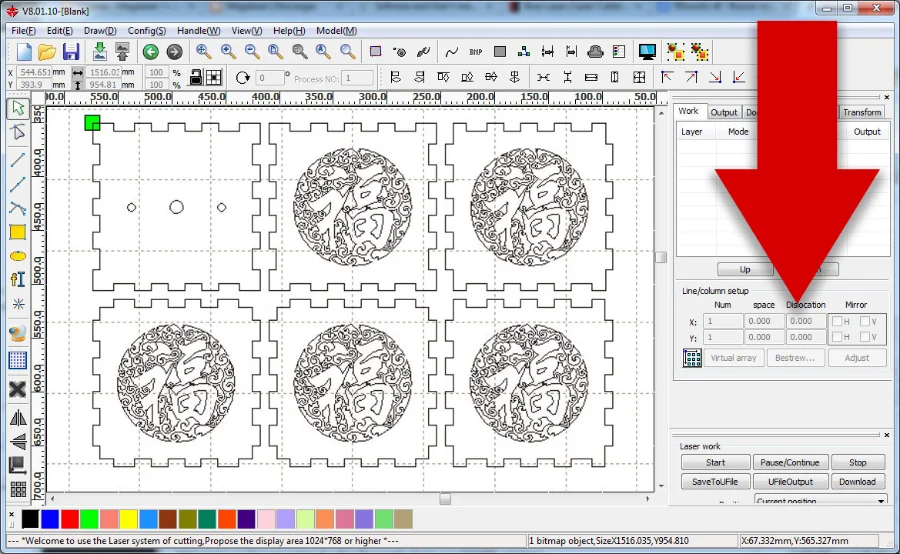Click the Zoom out magnifier icon
The image size is (900, 554).
click(x=252, y=52)
